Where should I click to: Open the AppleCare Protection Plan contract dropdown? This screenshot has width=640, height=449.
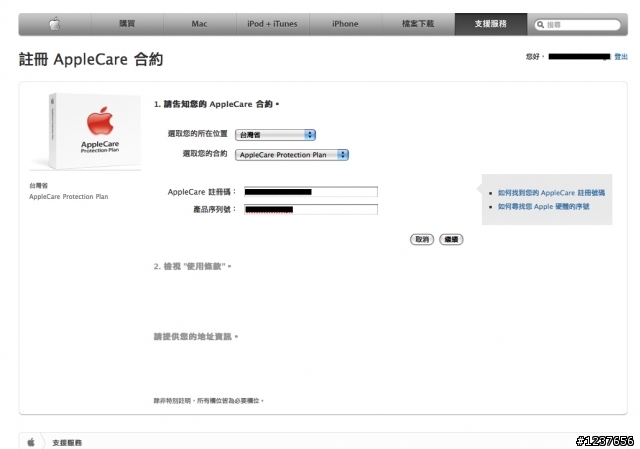click(x=292, y=155)
